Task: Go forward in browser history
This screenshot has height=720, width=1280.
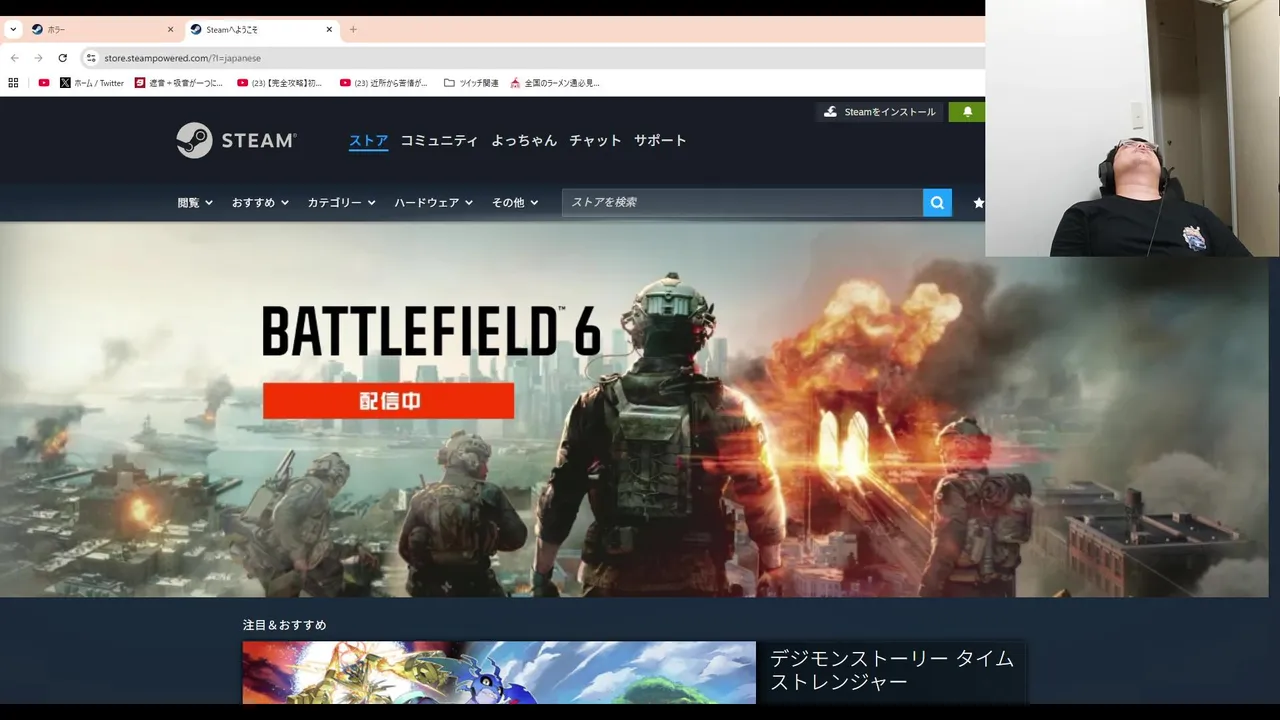Action: (x=38, y=58)
